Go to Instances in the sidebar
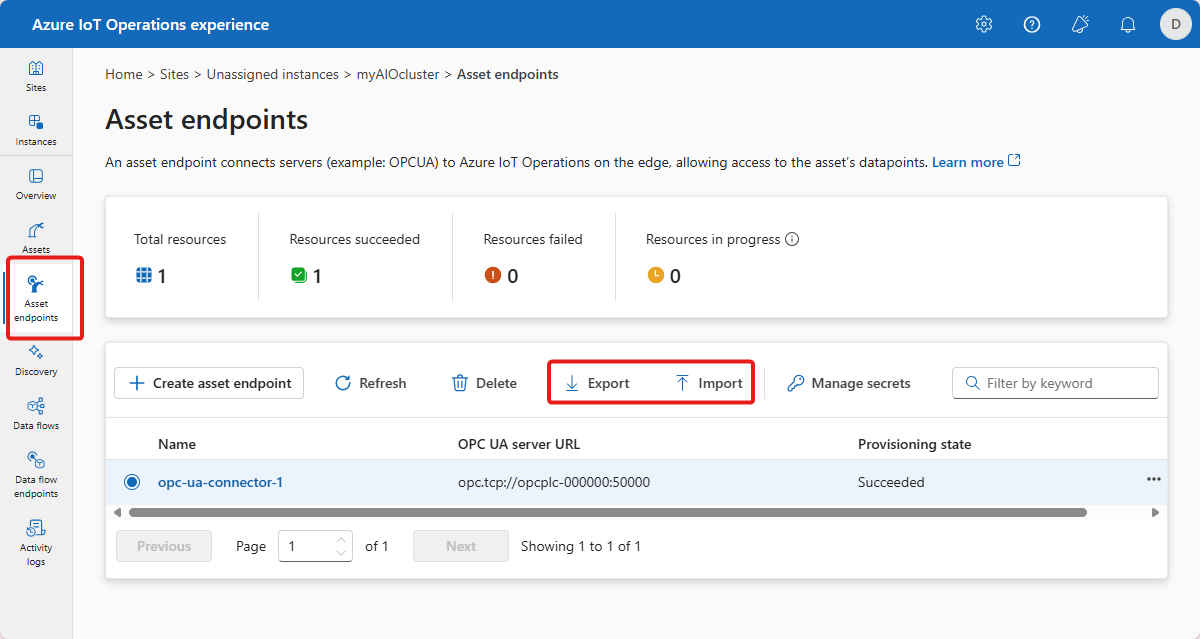 (36, 130)
